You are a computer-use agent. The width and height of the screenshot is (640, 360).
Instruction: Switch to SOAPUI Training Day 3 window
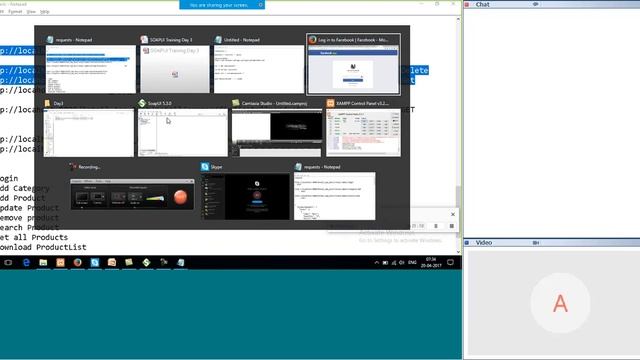(175, 69)
